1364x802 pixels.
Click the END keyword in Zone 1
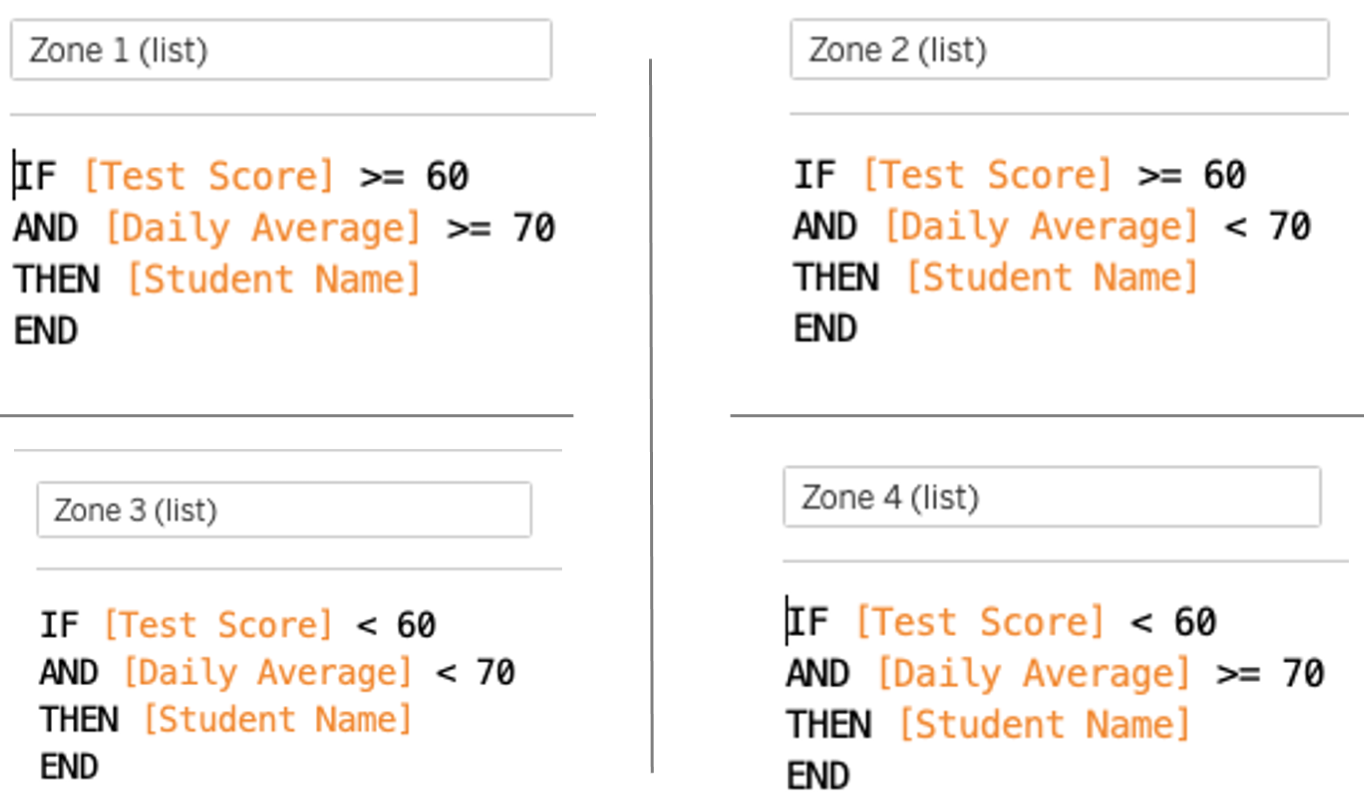click(45, 331)
